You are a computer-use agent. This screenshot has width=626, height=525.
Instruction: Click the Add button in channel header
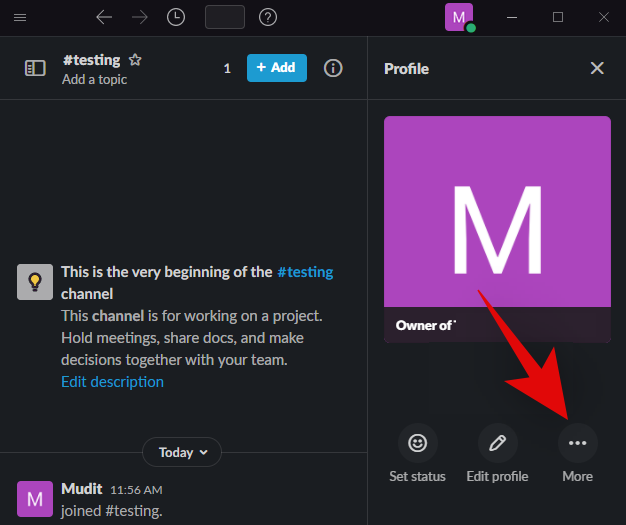[x=276, y=68]
